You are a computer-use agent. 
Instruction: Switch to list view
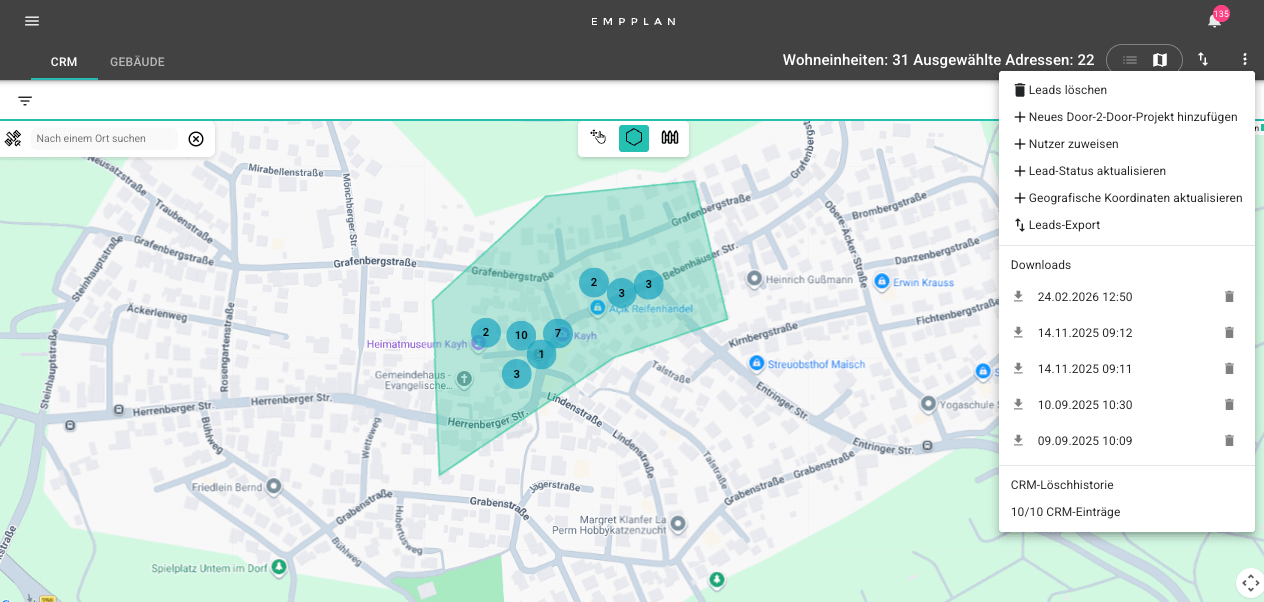(1129, 60)
